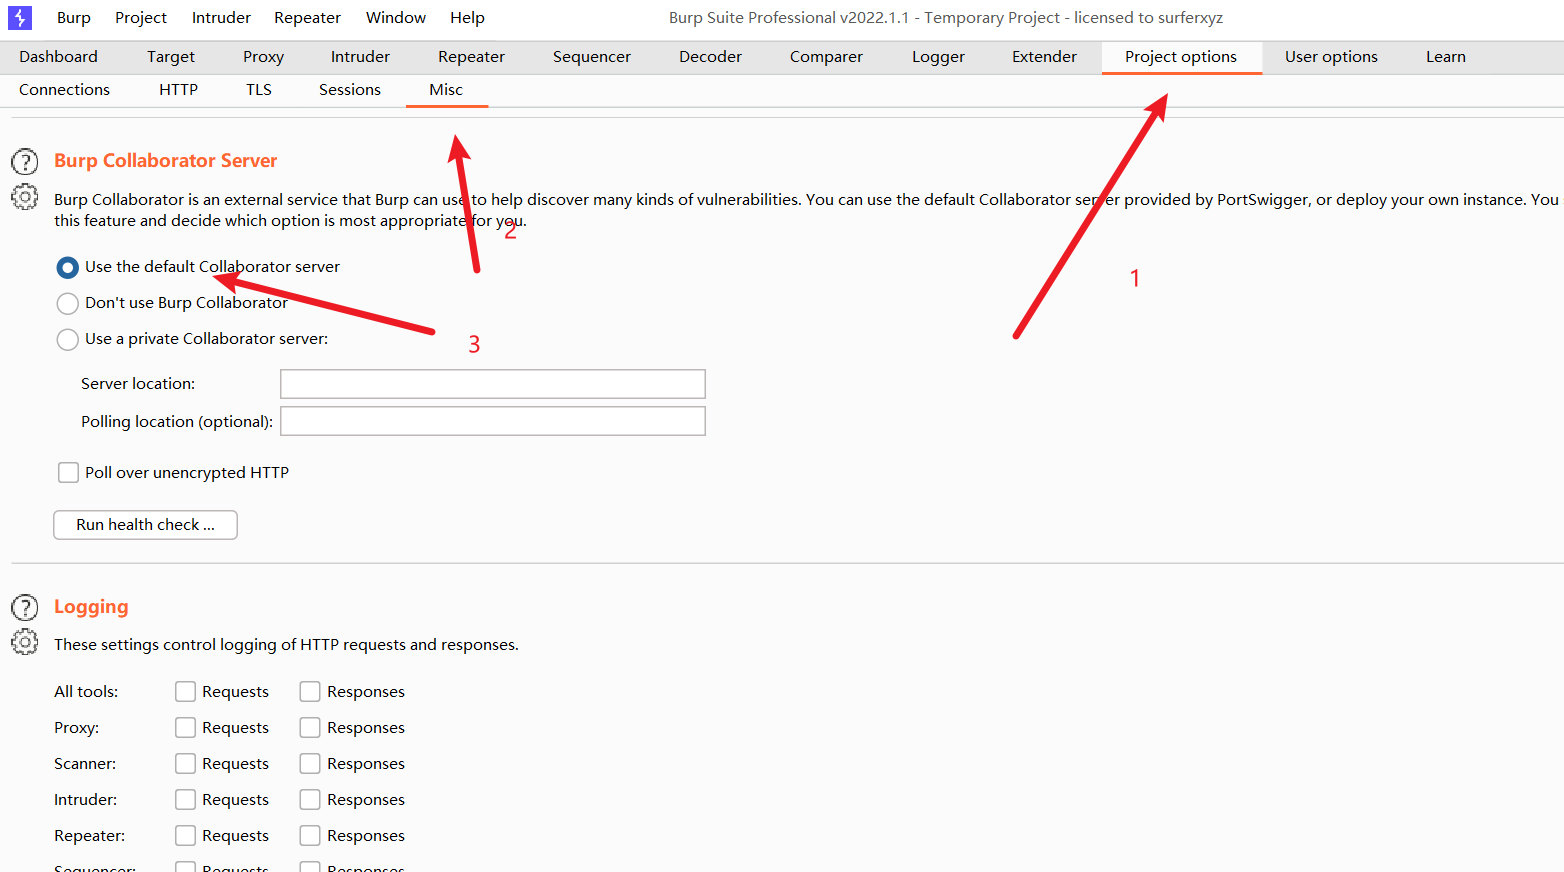Click the Burp Collaborator Server heading
The height and width of the screenshot is (872, 1564).
165,161
